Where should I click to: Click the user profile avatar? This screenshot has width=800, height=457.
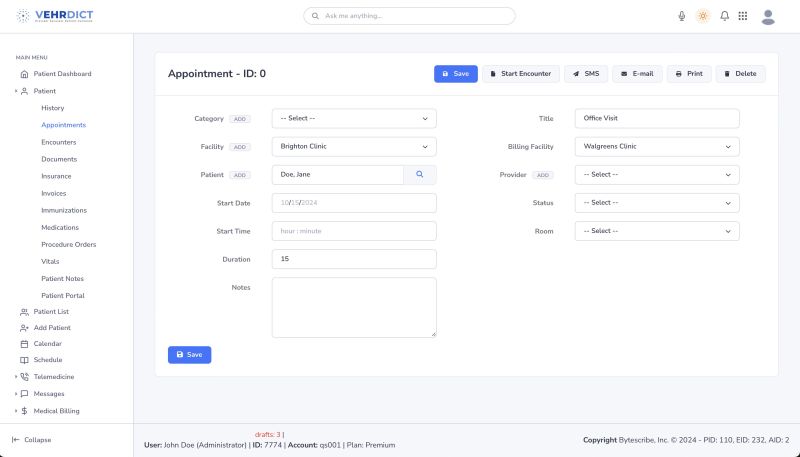768,16
